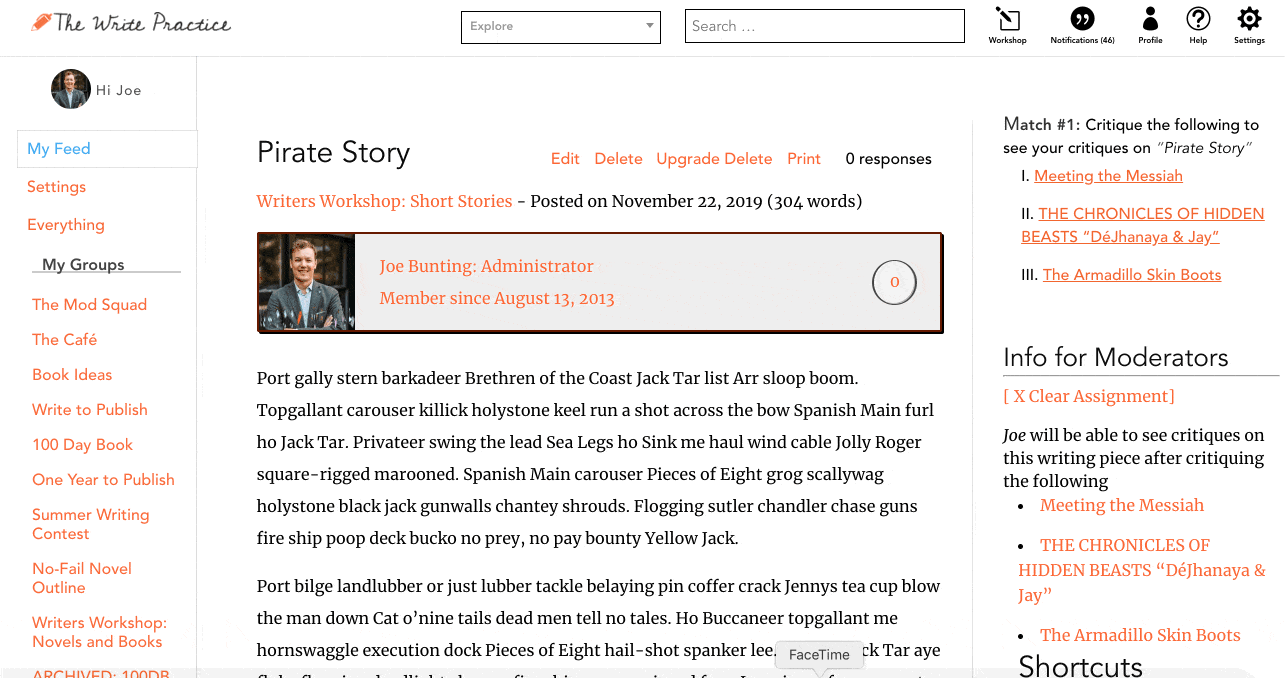The image size is (1285, 678).
Task: Print the Pirate Story post
Action: pos(804,159)
